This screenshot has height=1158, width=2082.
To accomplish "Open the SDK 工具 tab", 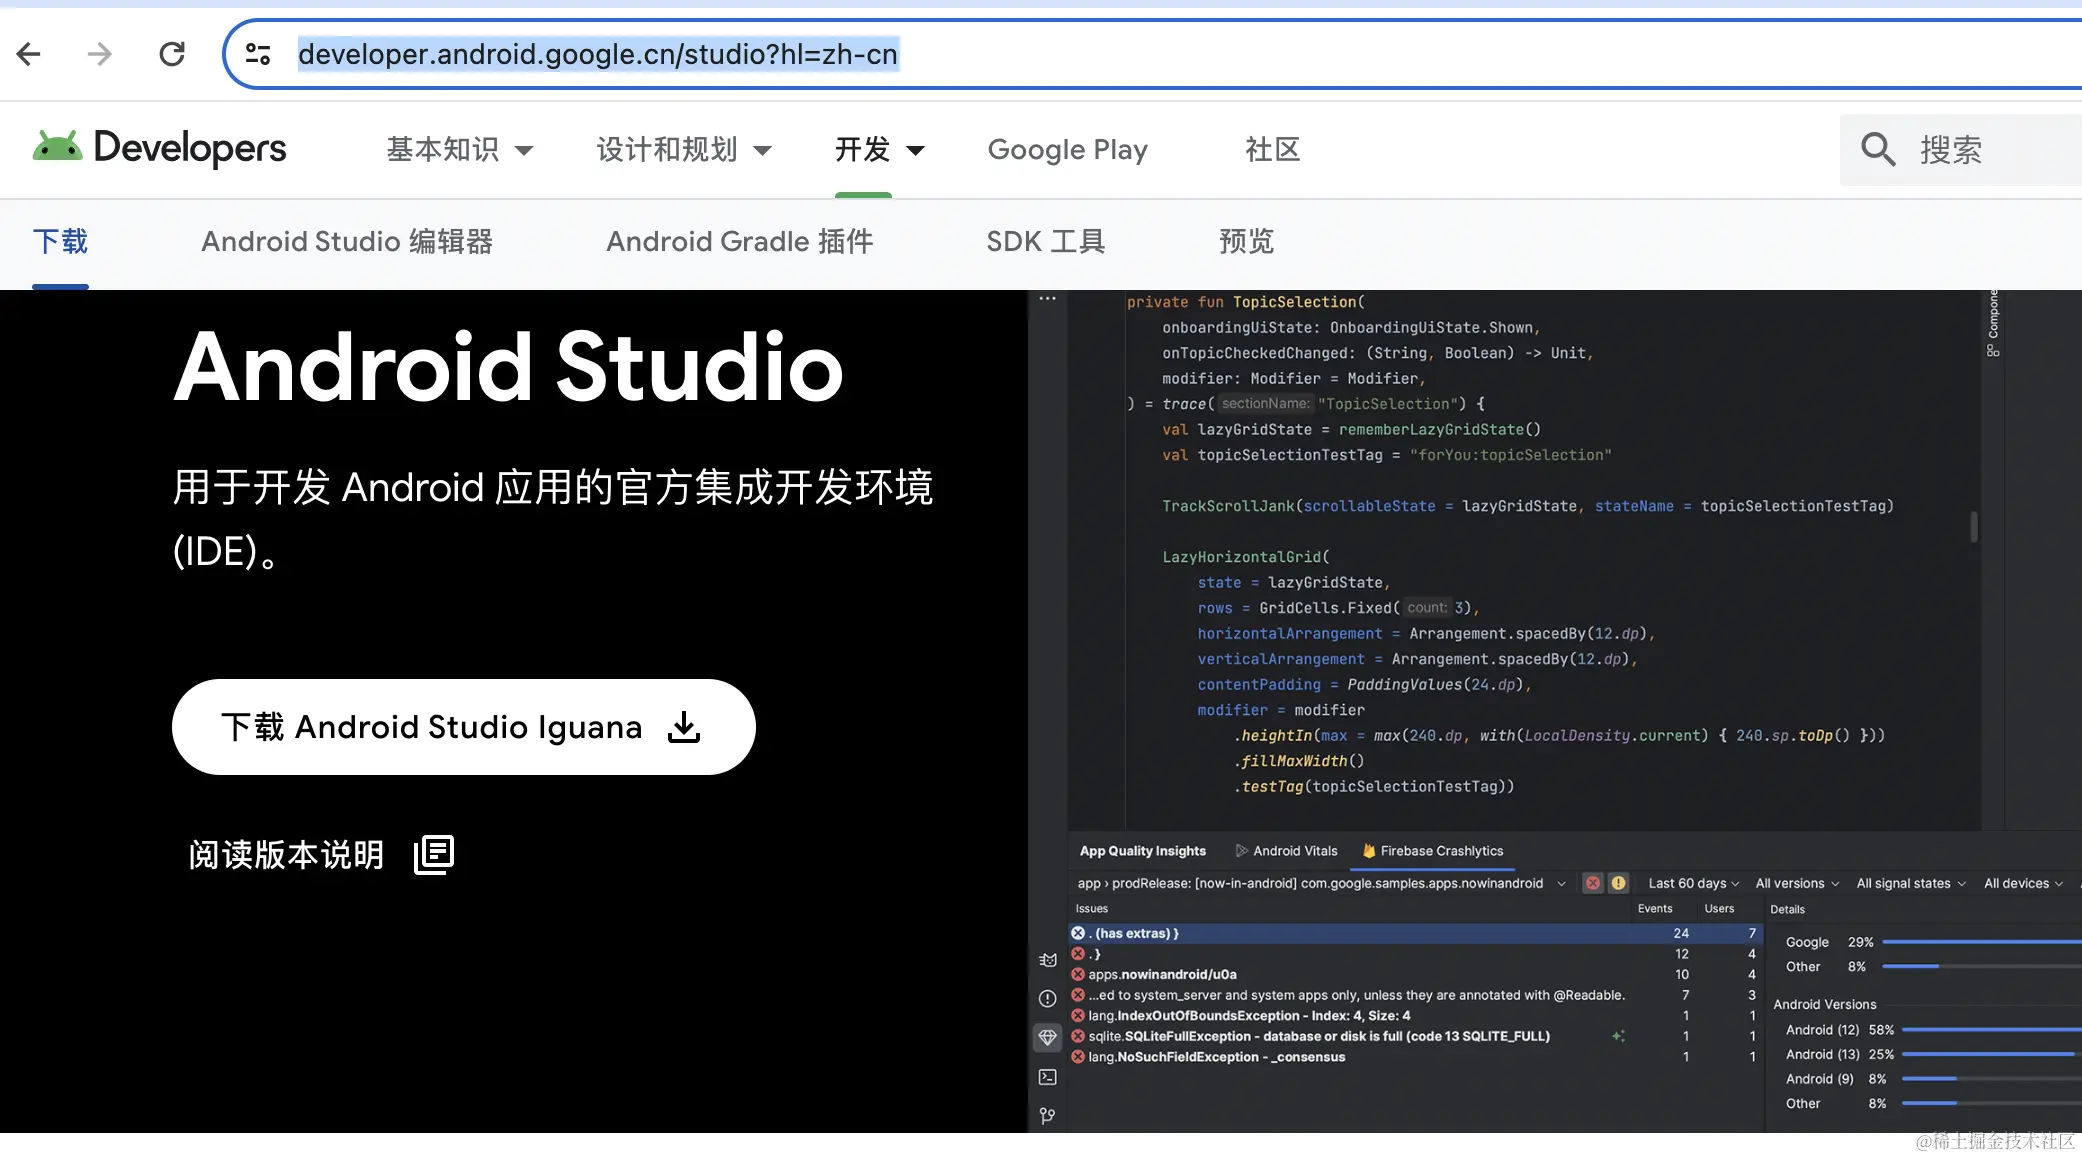I will point(1045,242).
